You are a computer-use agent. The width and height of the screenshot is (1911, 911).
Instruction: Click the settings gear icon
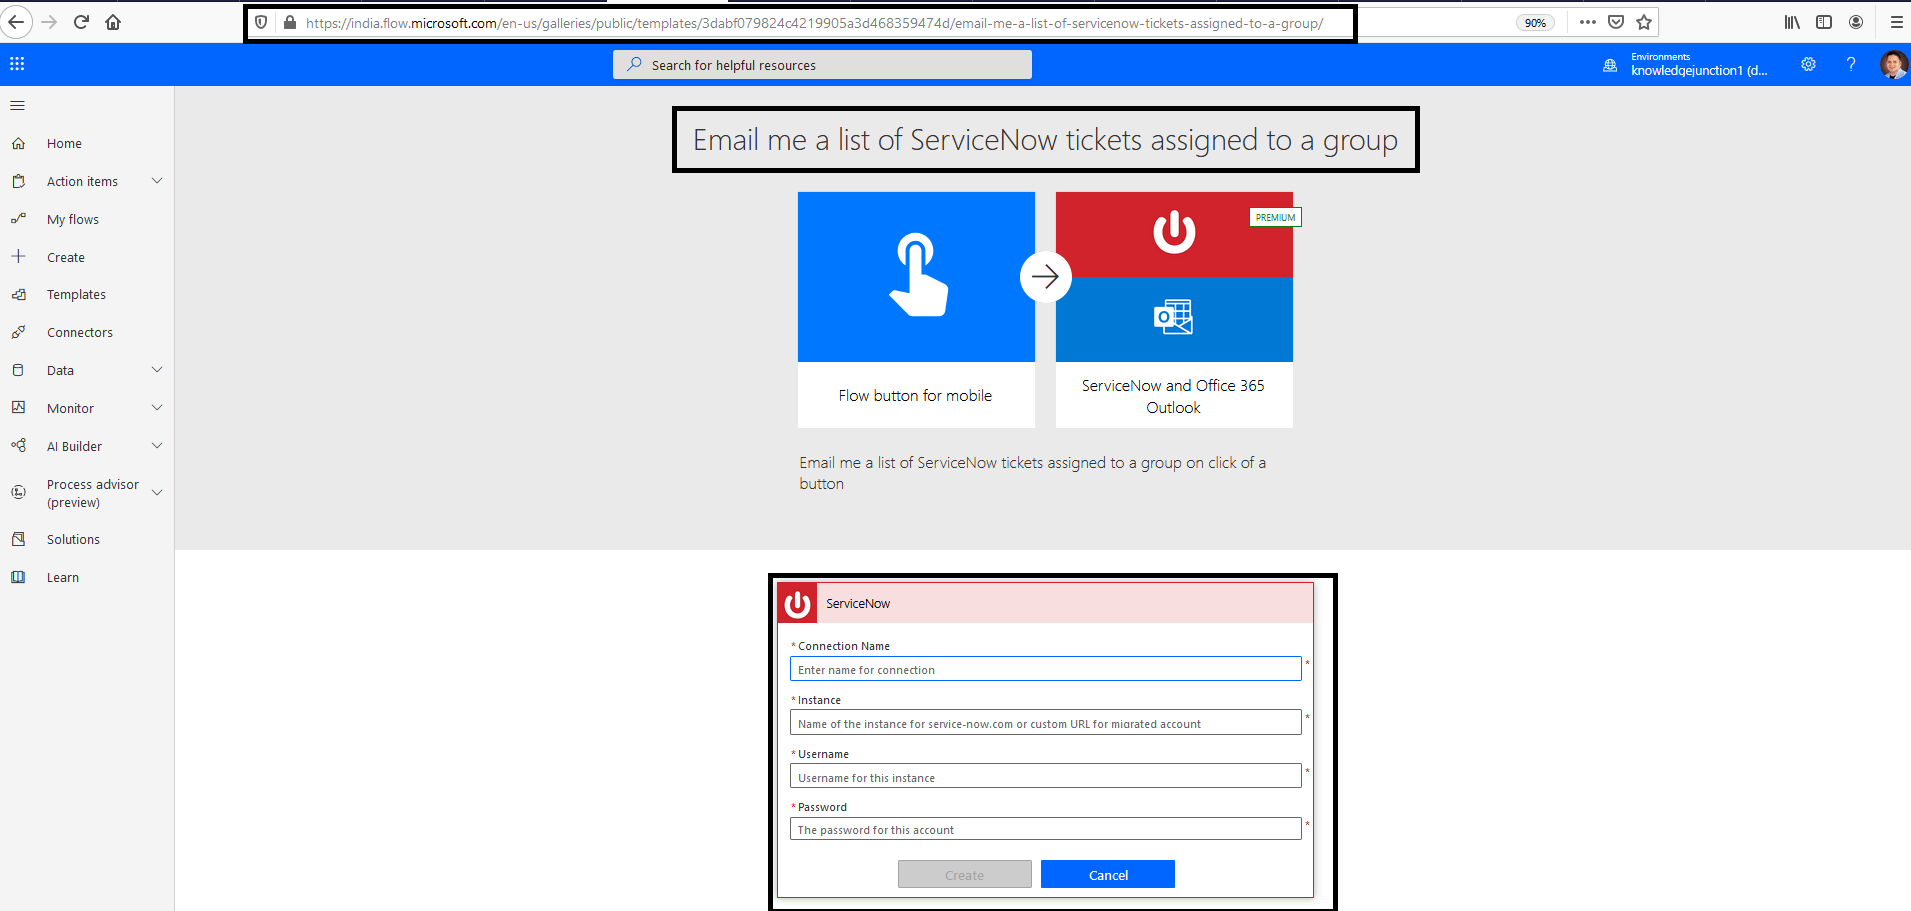pyautogui.click(x=1808, y=64)
